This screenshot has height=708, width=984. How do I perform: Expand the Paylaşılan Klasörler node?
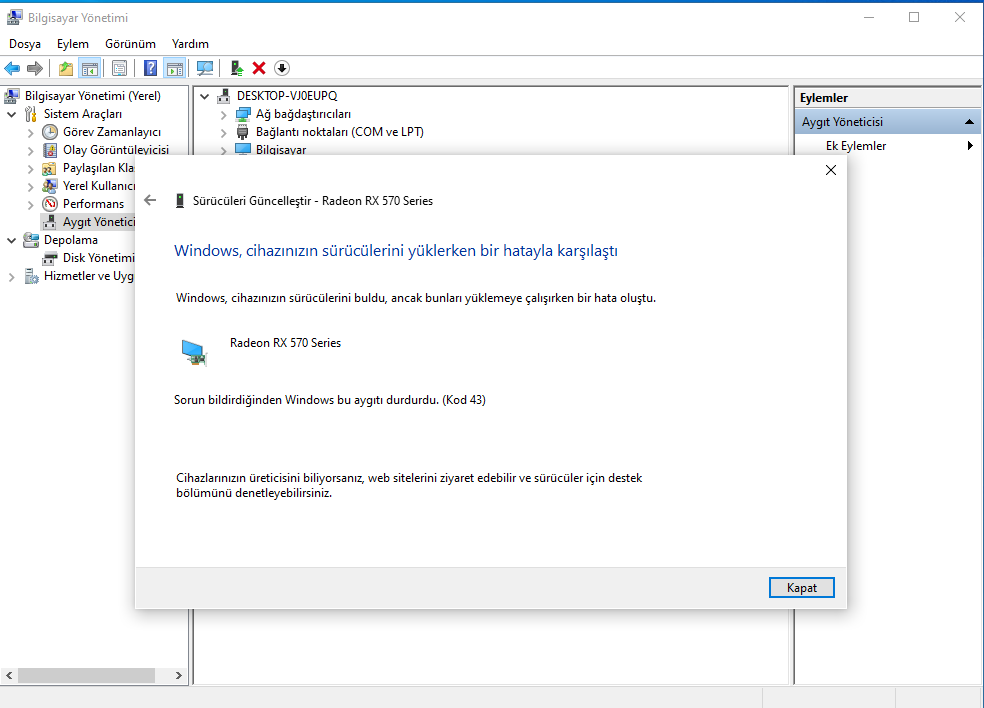click(30, 168)
